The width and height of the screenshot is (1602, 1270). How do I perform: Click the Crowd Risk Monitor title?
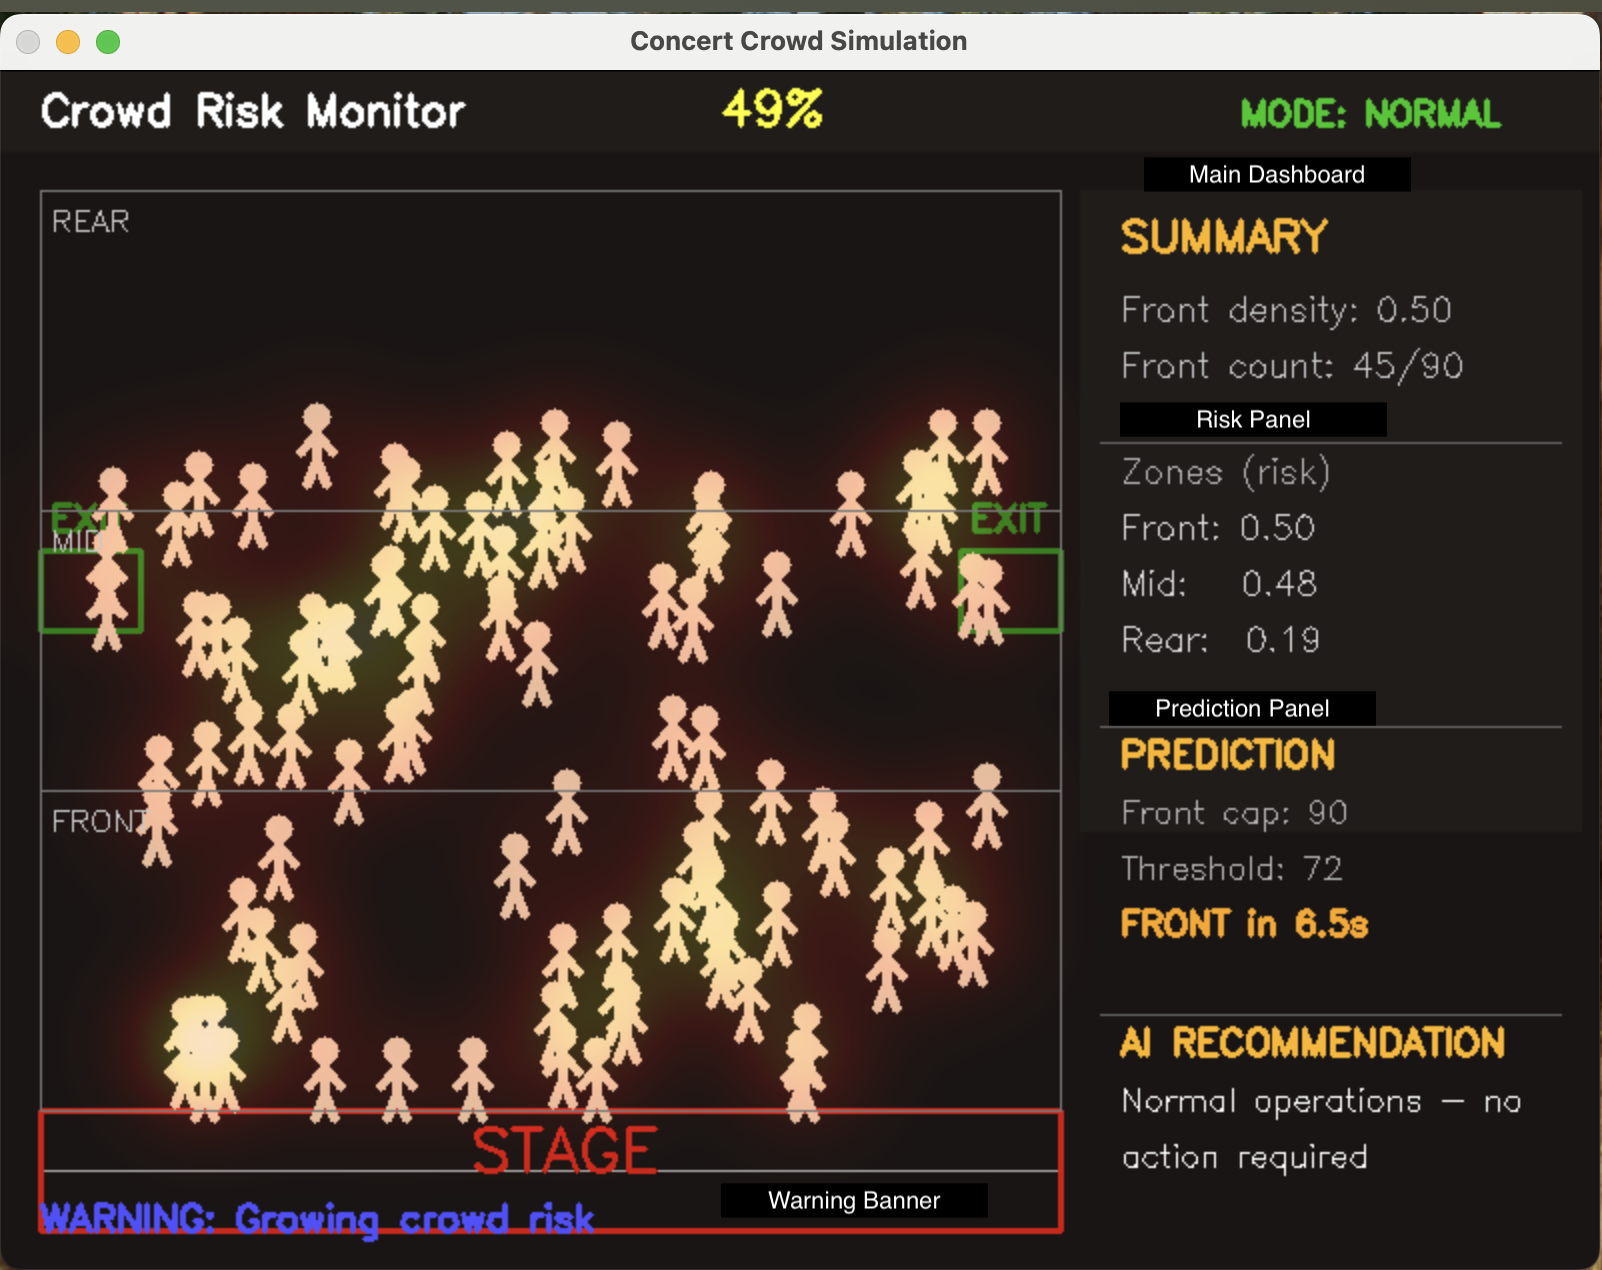click(x=252, y=111)
